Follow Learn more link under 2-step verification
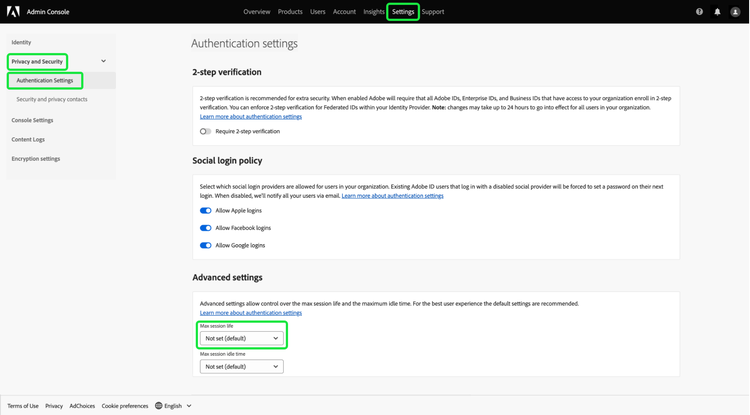This screenshot has height=415, width=750. click(x=251, y=117)
